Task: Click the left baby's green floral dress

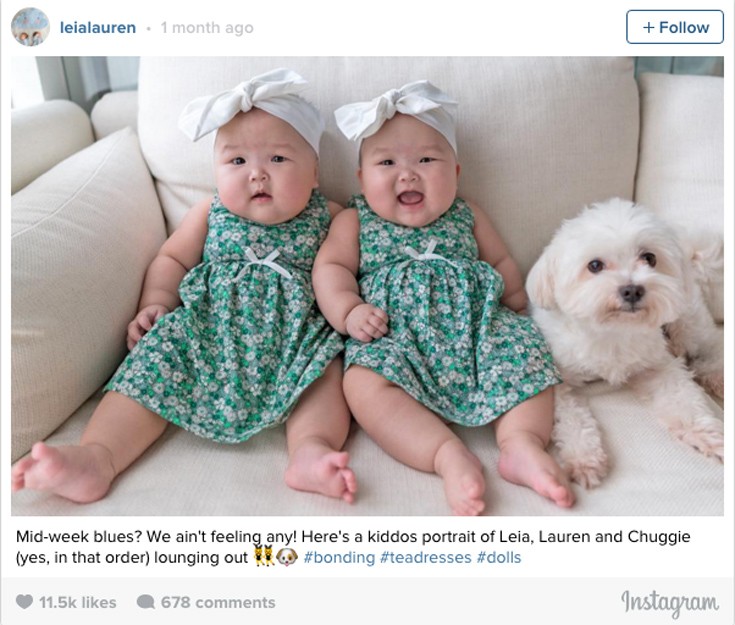Action: (x=225, y=319)
